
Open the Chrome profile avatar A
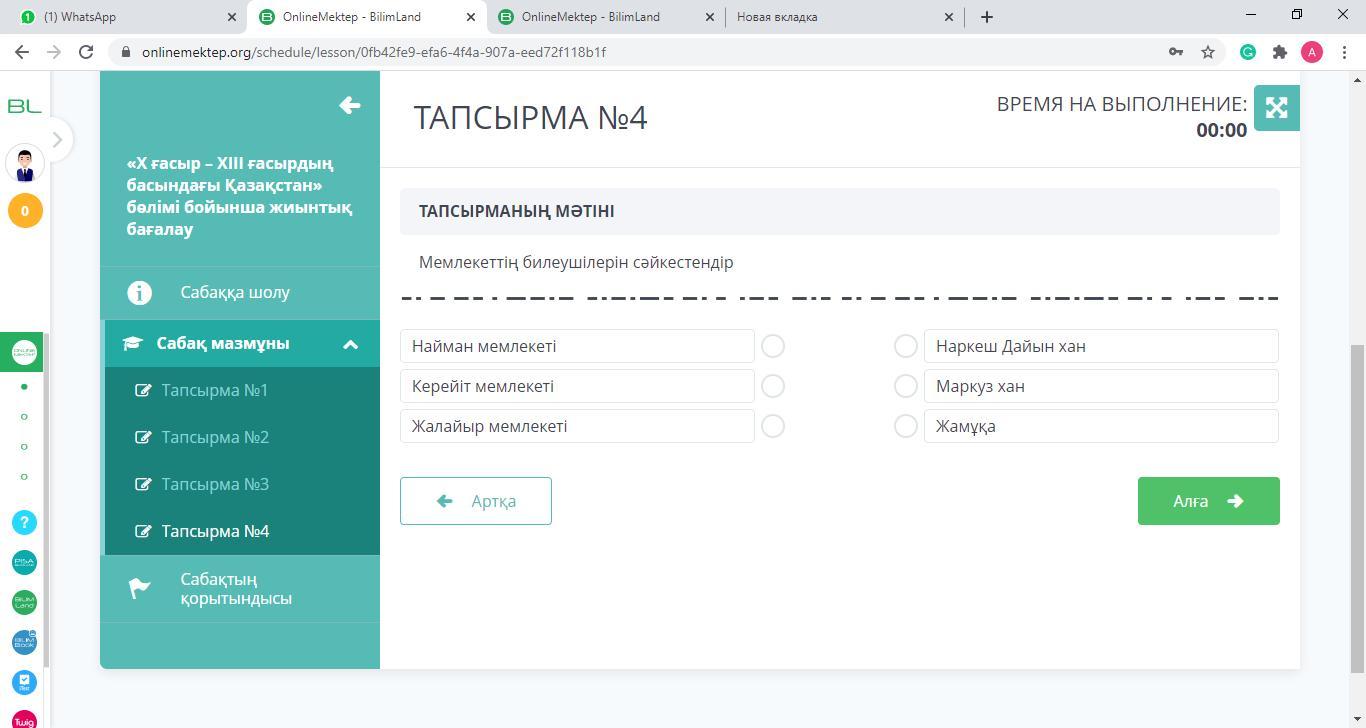(x=1312, y=52)
